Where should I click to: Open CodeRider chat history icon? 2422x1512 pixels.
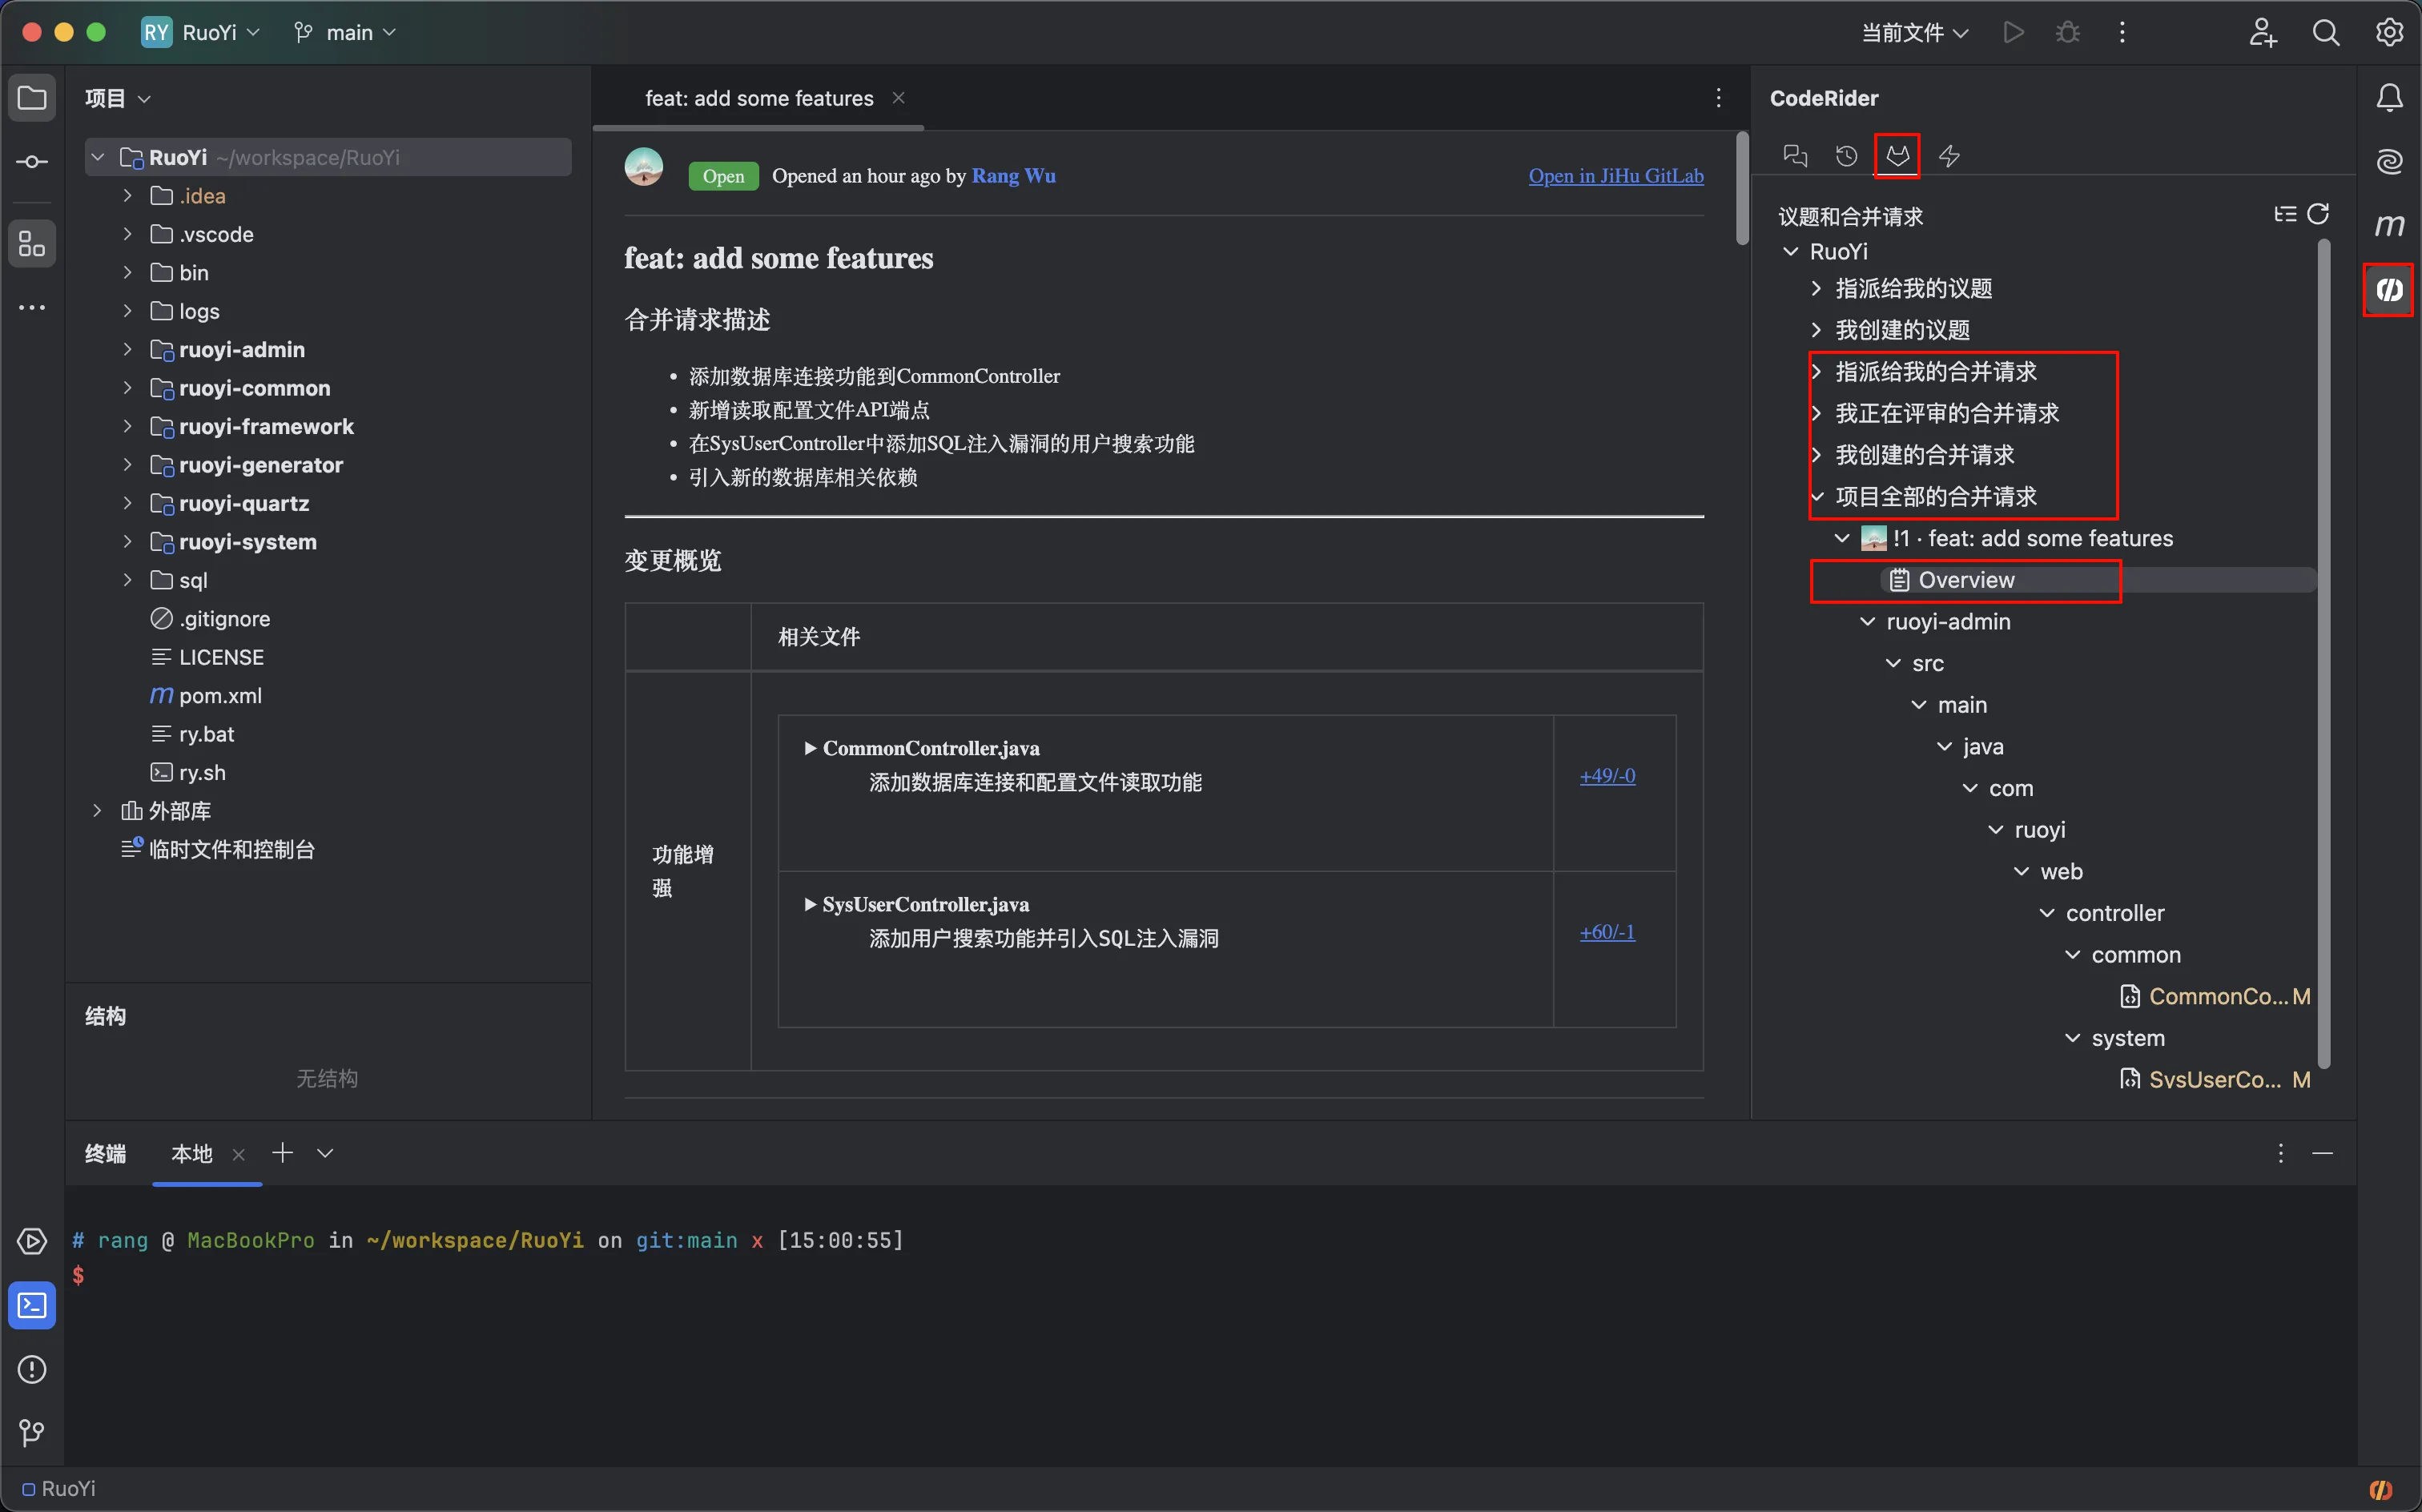[x=1846, y=156]
